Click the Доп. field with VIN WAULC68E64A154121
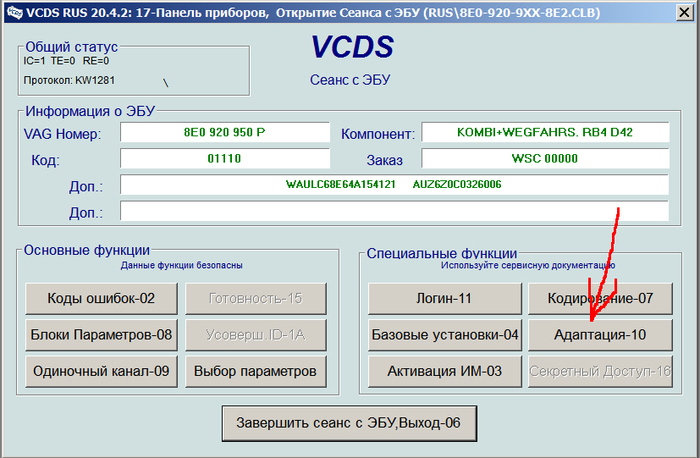The image size is (700, 458). (394, 184)
